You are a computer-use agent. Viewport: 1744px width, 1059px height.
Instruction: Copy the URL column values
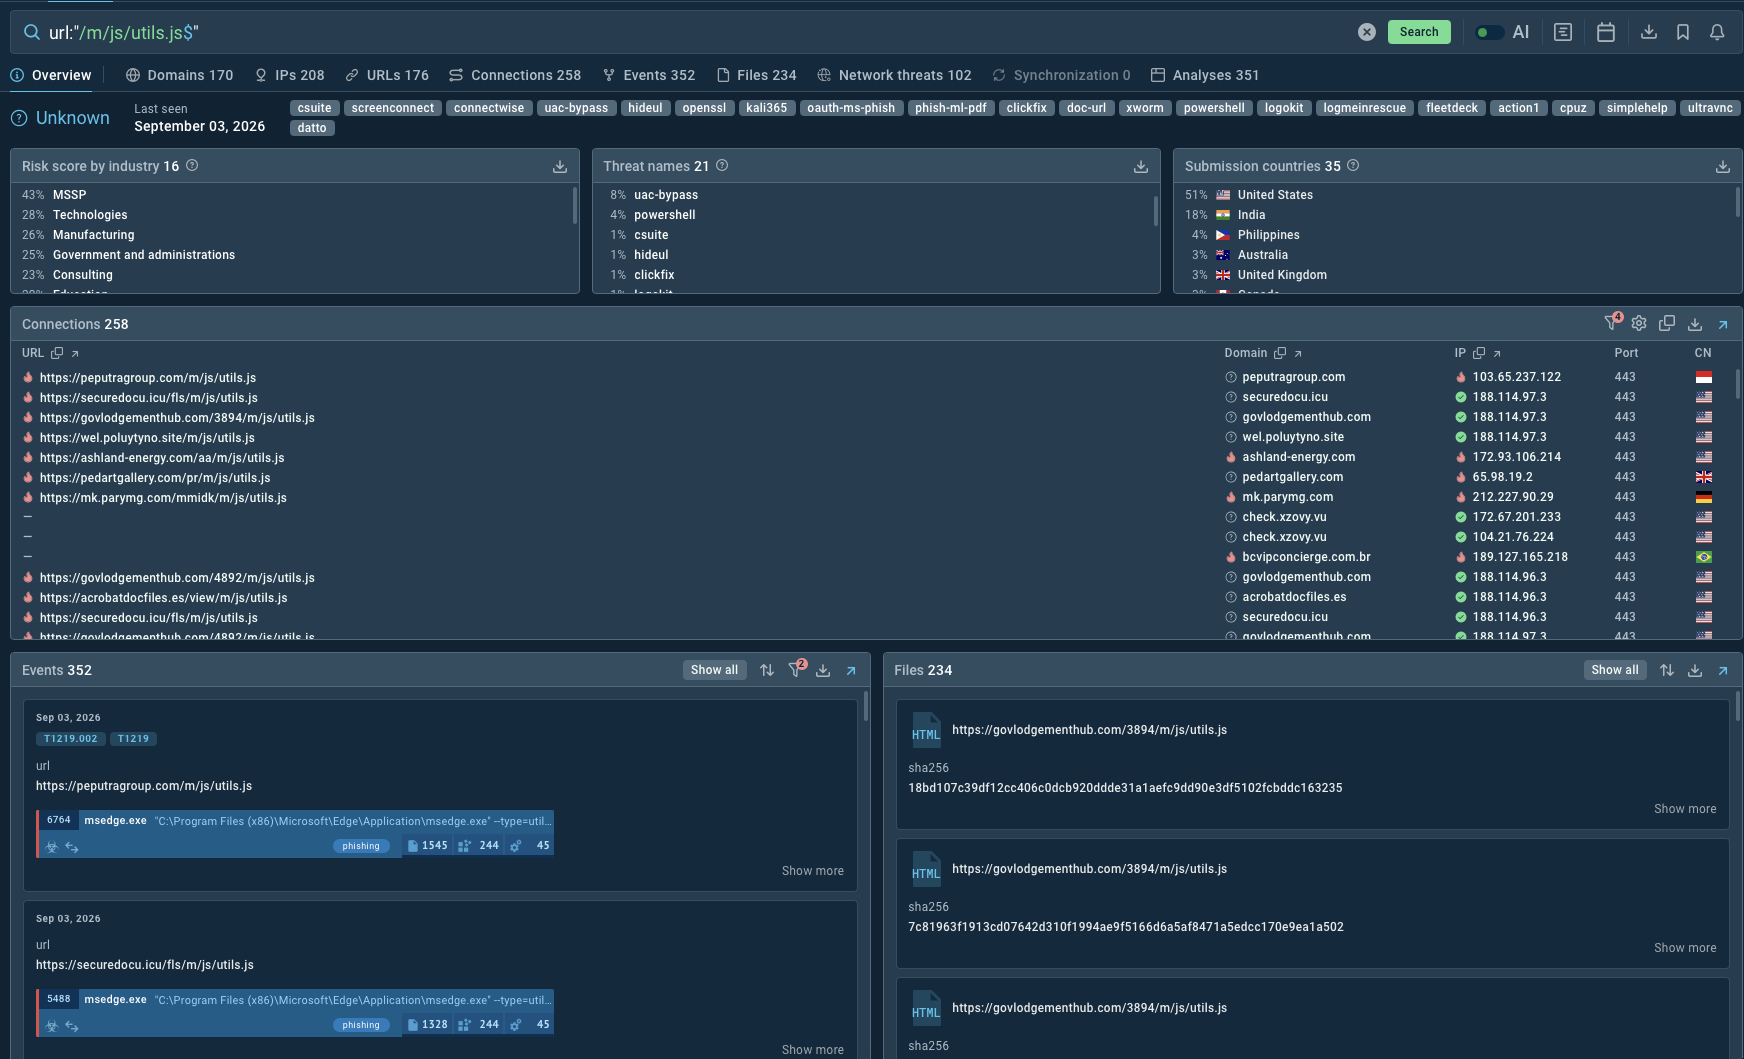[x=57, y=353]
